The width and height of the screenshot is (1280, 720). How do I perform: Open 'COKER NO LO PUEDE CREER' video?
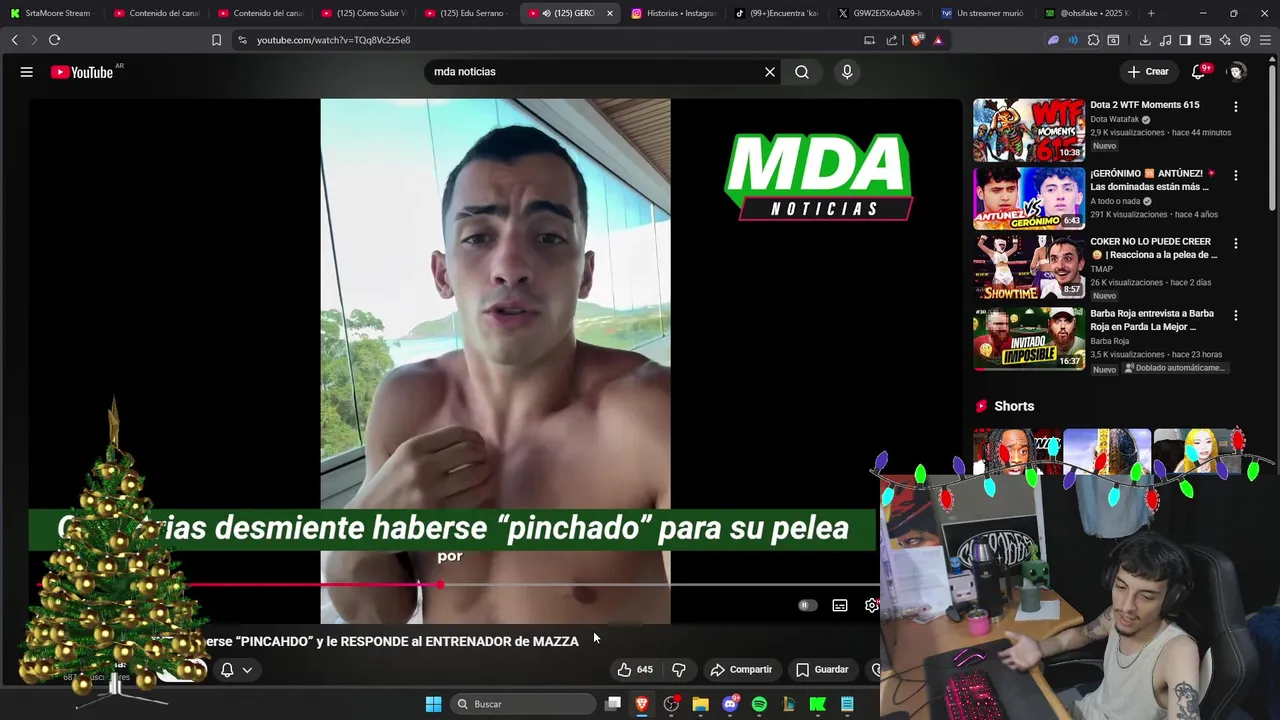point(1153,248)
